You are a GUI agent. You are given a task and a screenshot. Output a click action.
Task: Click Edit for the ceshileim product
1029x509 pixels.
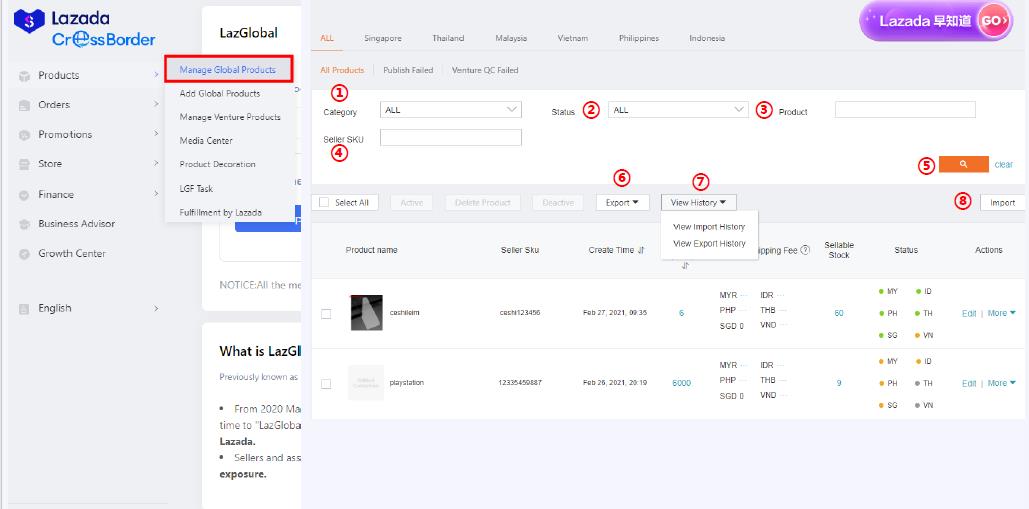tap(969, 314)
